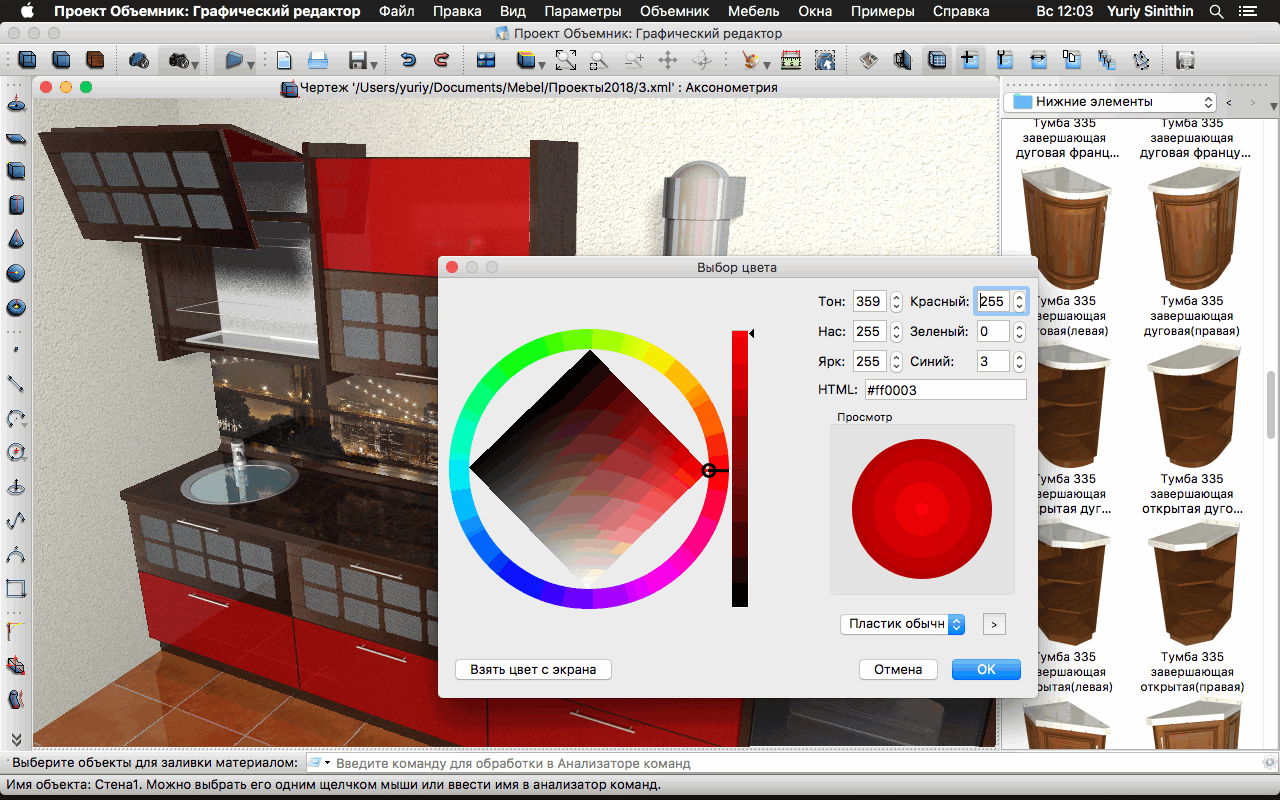Open the Справка menu
Viewport: 1280px width, 800px height.
[961, 12]
